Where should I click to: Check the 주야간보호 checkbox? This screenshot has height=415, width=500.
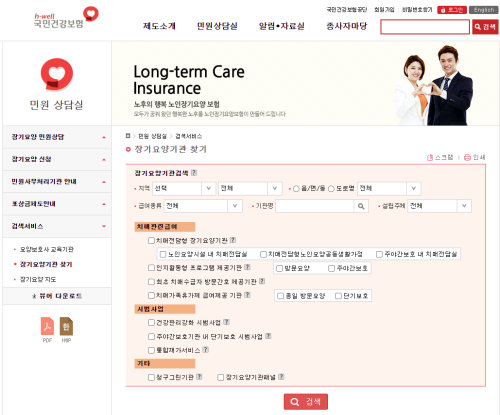click(x=331, y=268)
